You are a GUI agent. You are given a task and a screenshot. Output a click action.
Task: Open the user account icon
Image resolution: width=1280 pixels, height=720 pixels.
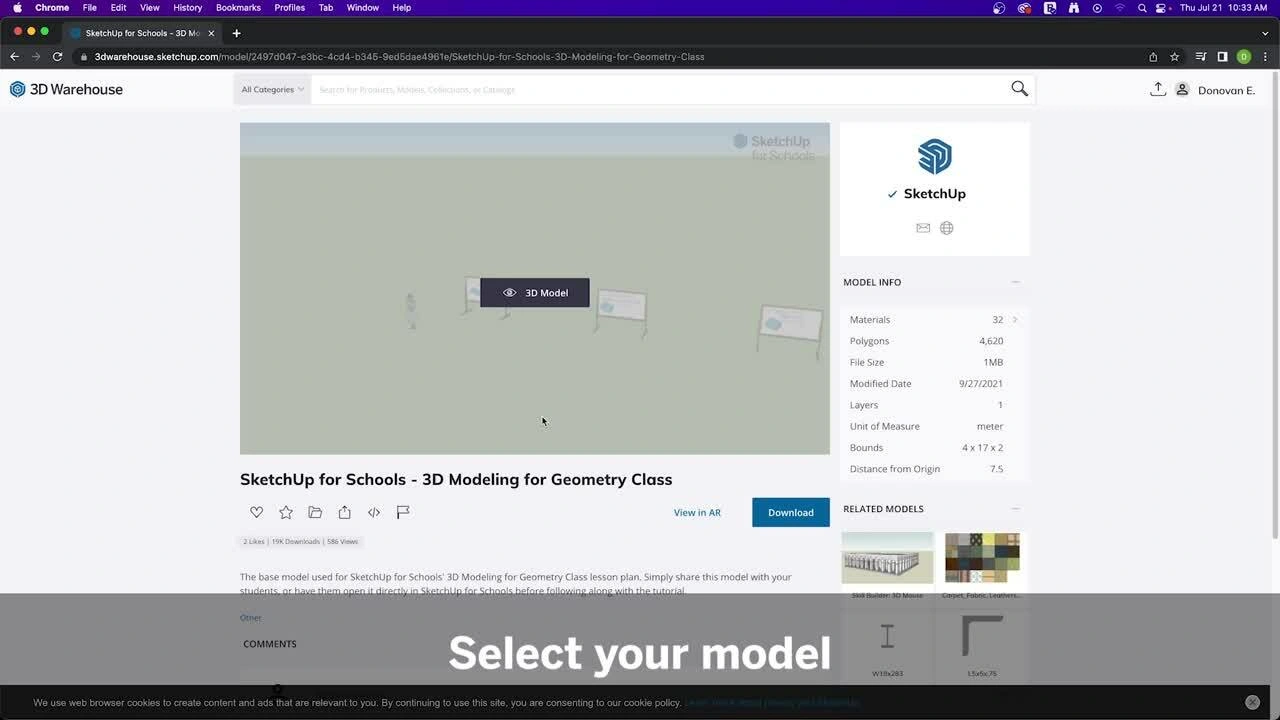1182,89
